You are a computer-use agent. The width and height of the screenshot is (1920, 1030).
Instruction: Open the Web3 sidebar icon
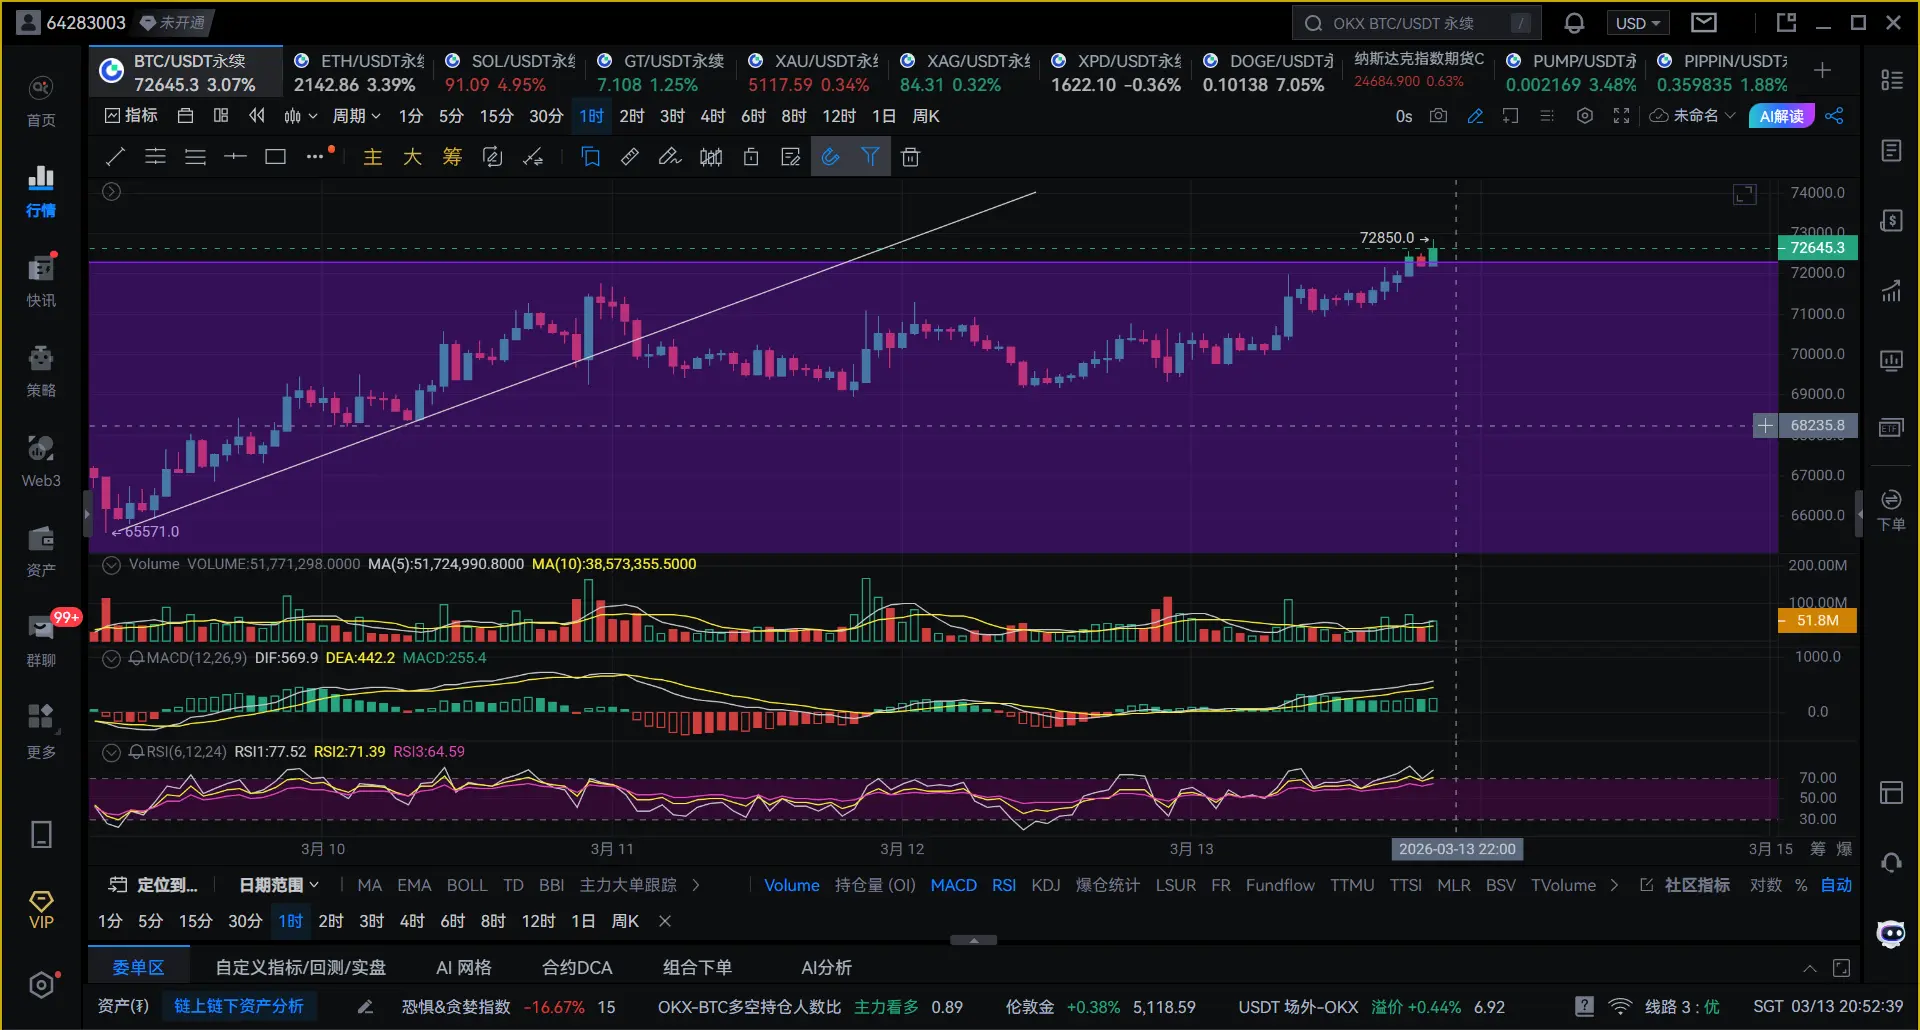(x=41, y=460)
